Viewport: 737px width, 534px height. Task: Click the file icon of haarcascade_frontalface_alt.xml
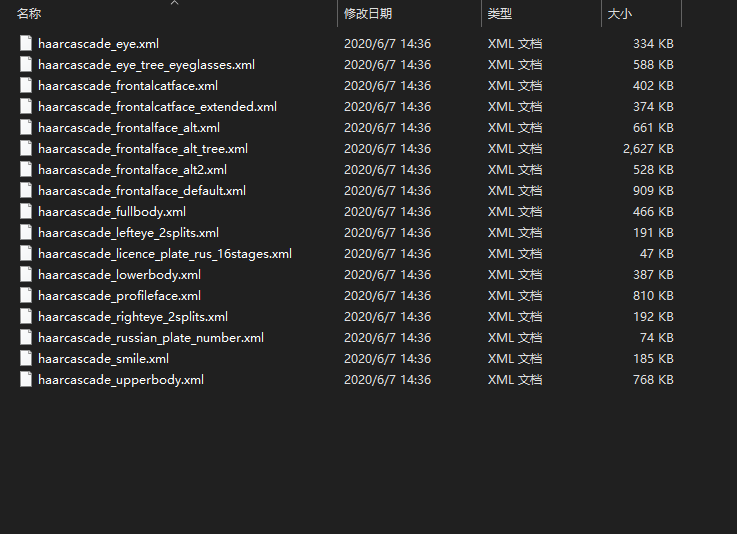click(26, 127)
